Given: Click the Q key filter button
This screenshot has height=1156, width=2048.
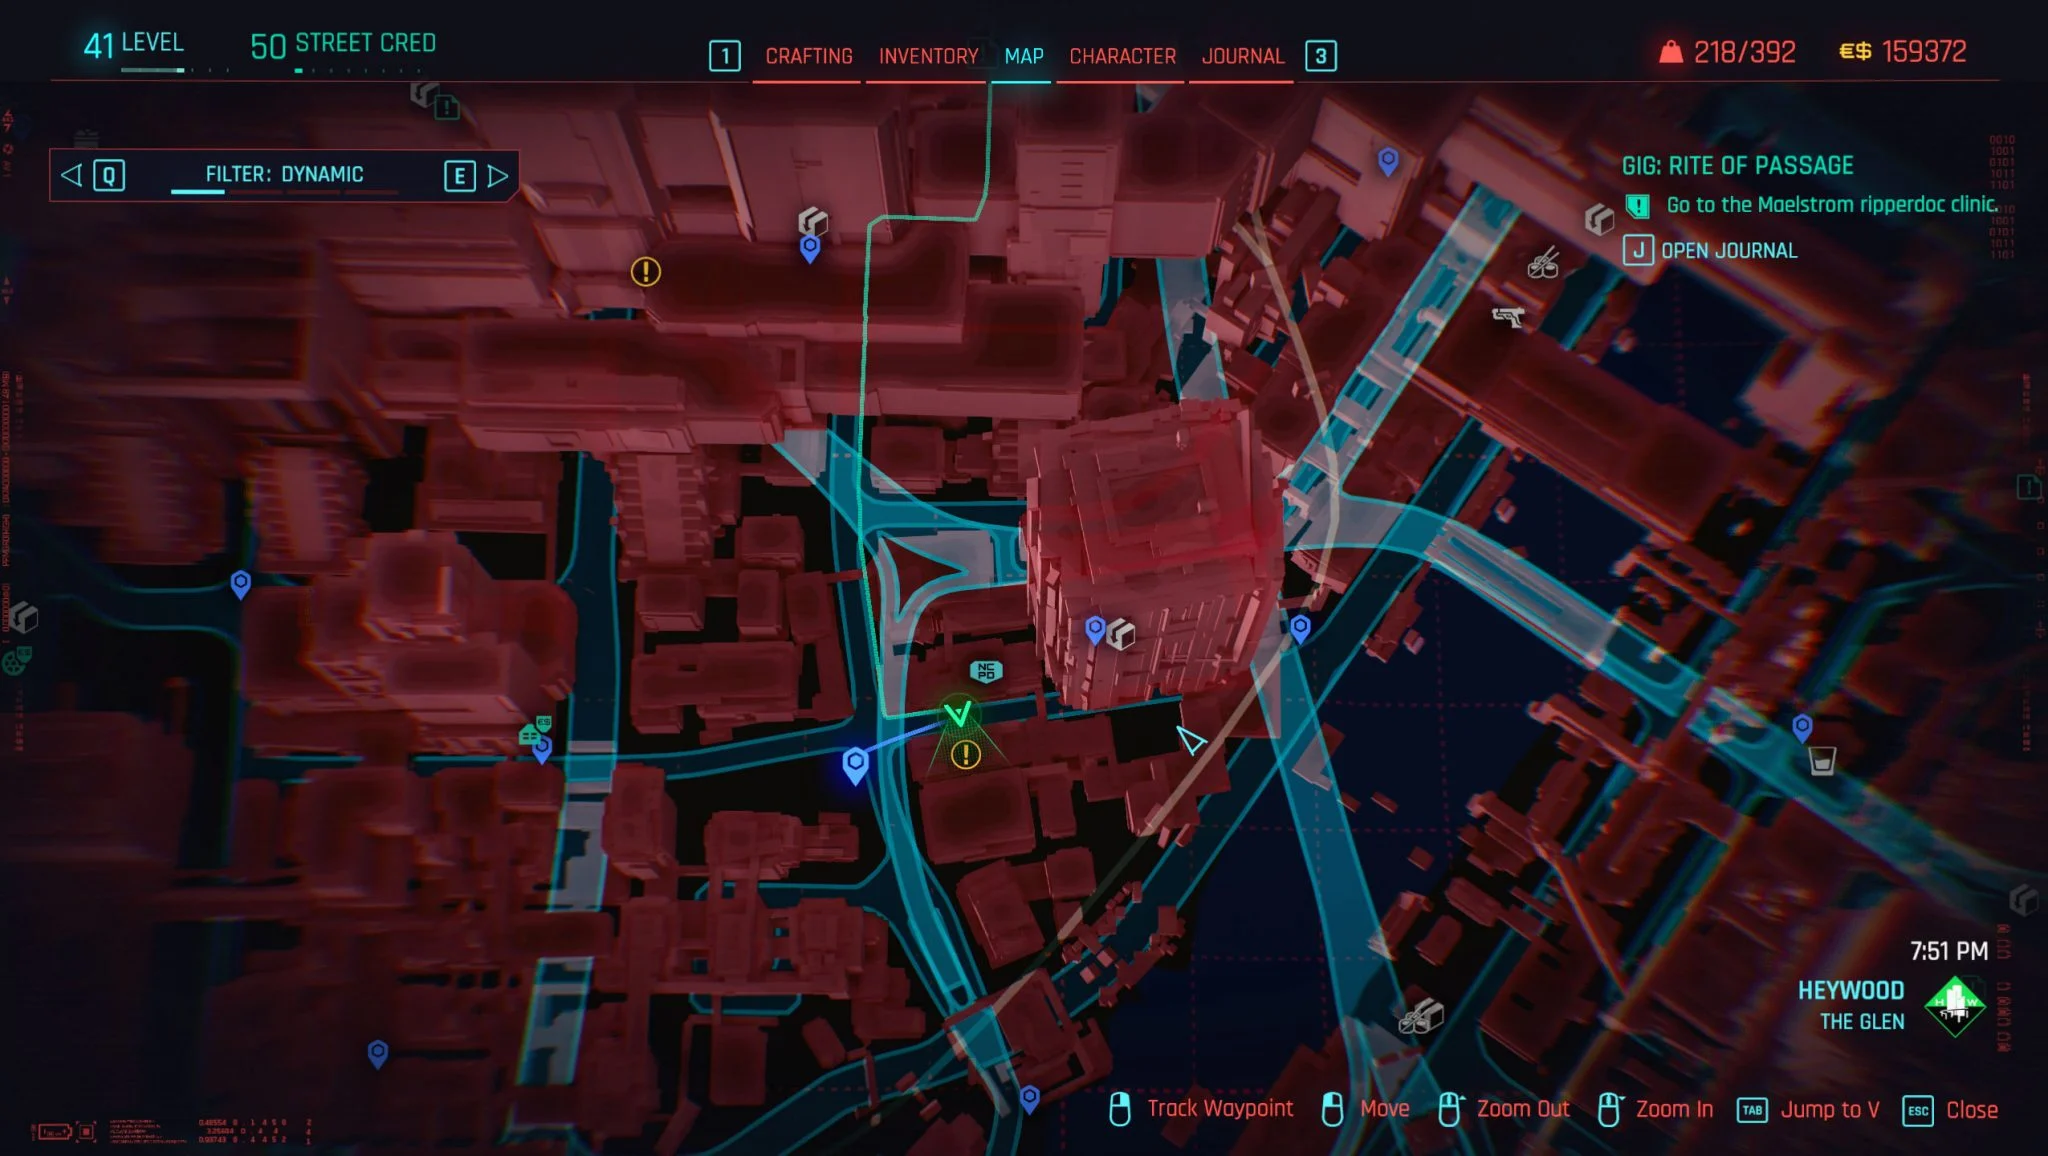Looking at the screenshot, I should point(109,176).
